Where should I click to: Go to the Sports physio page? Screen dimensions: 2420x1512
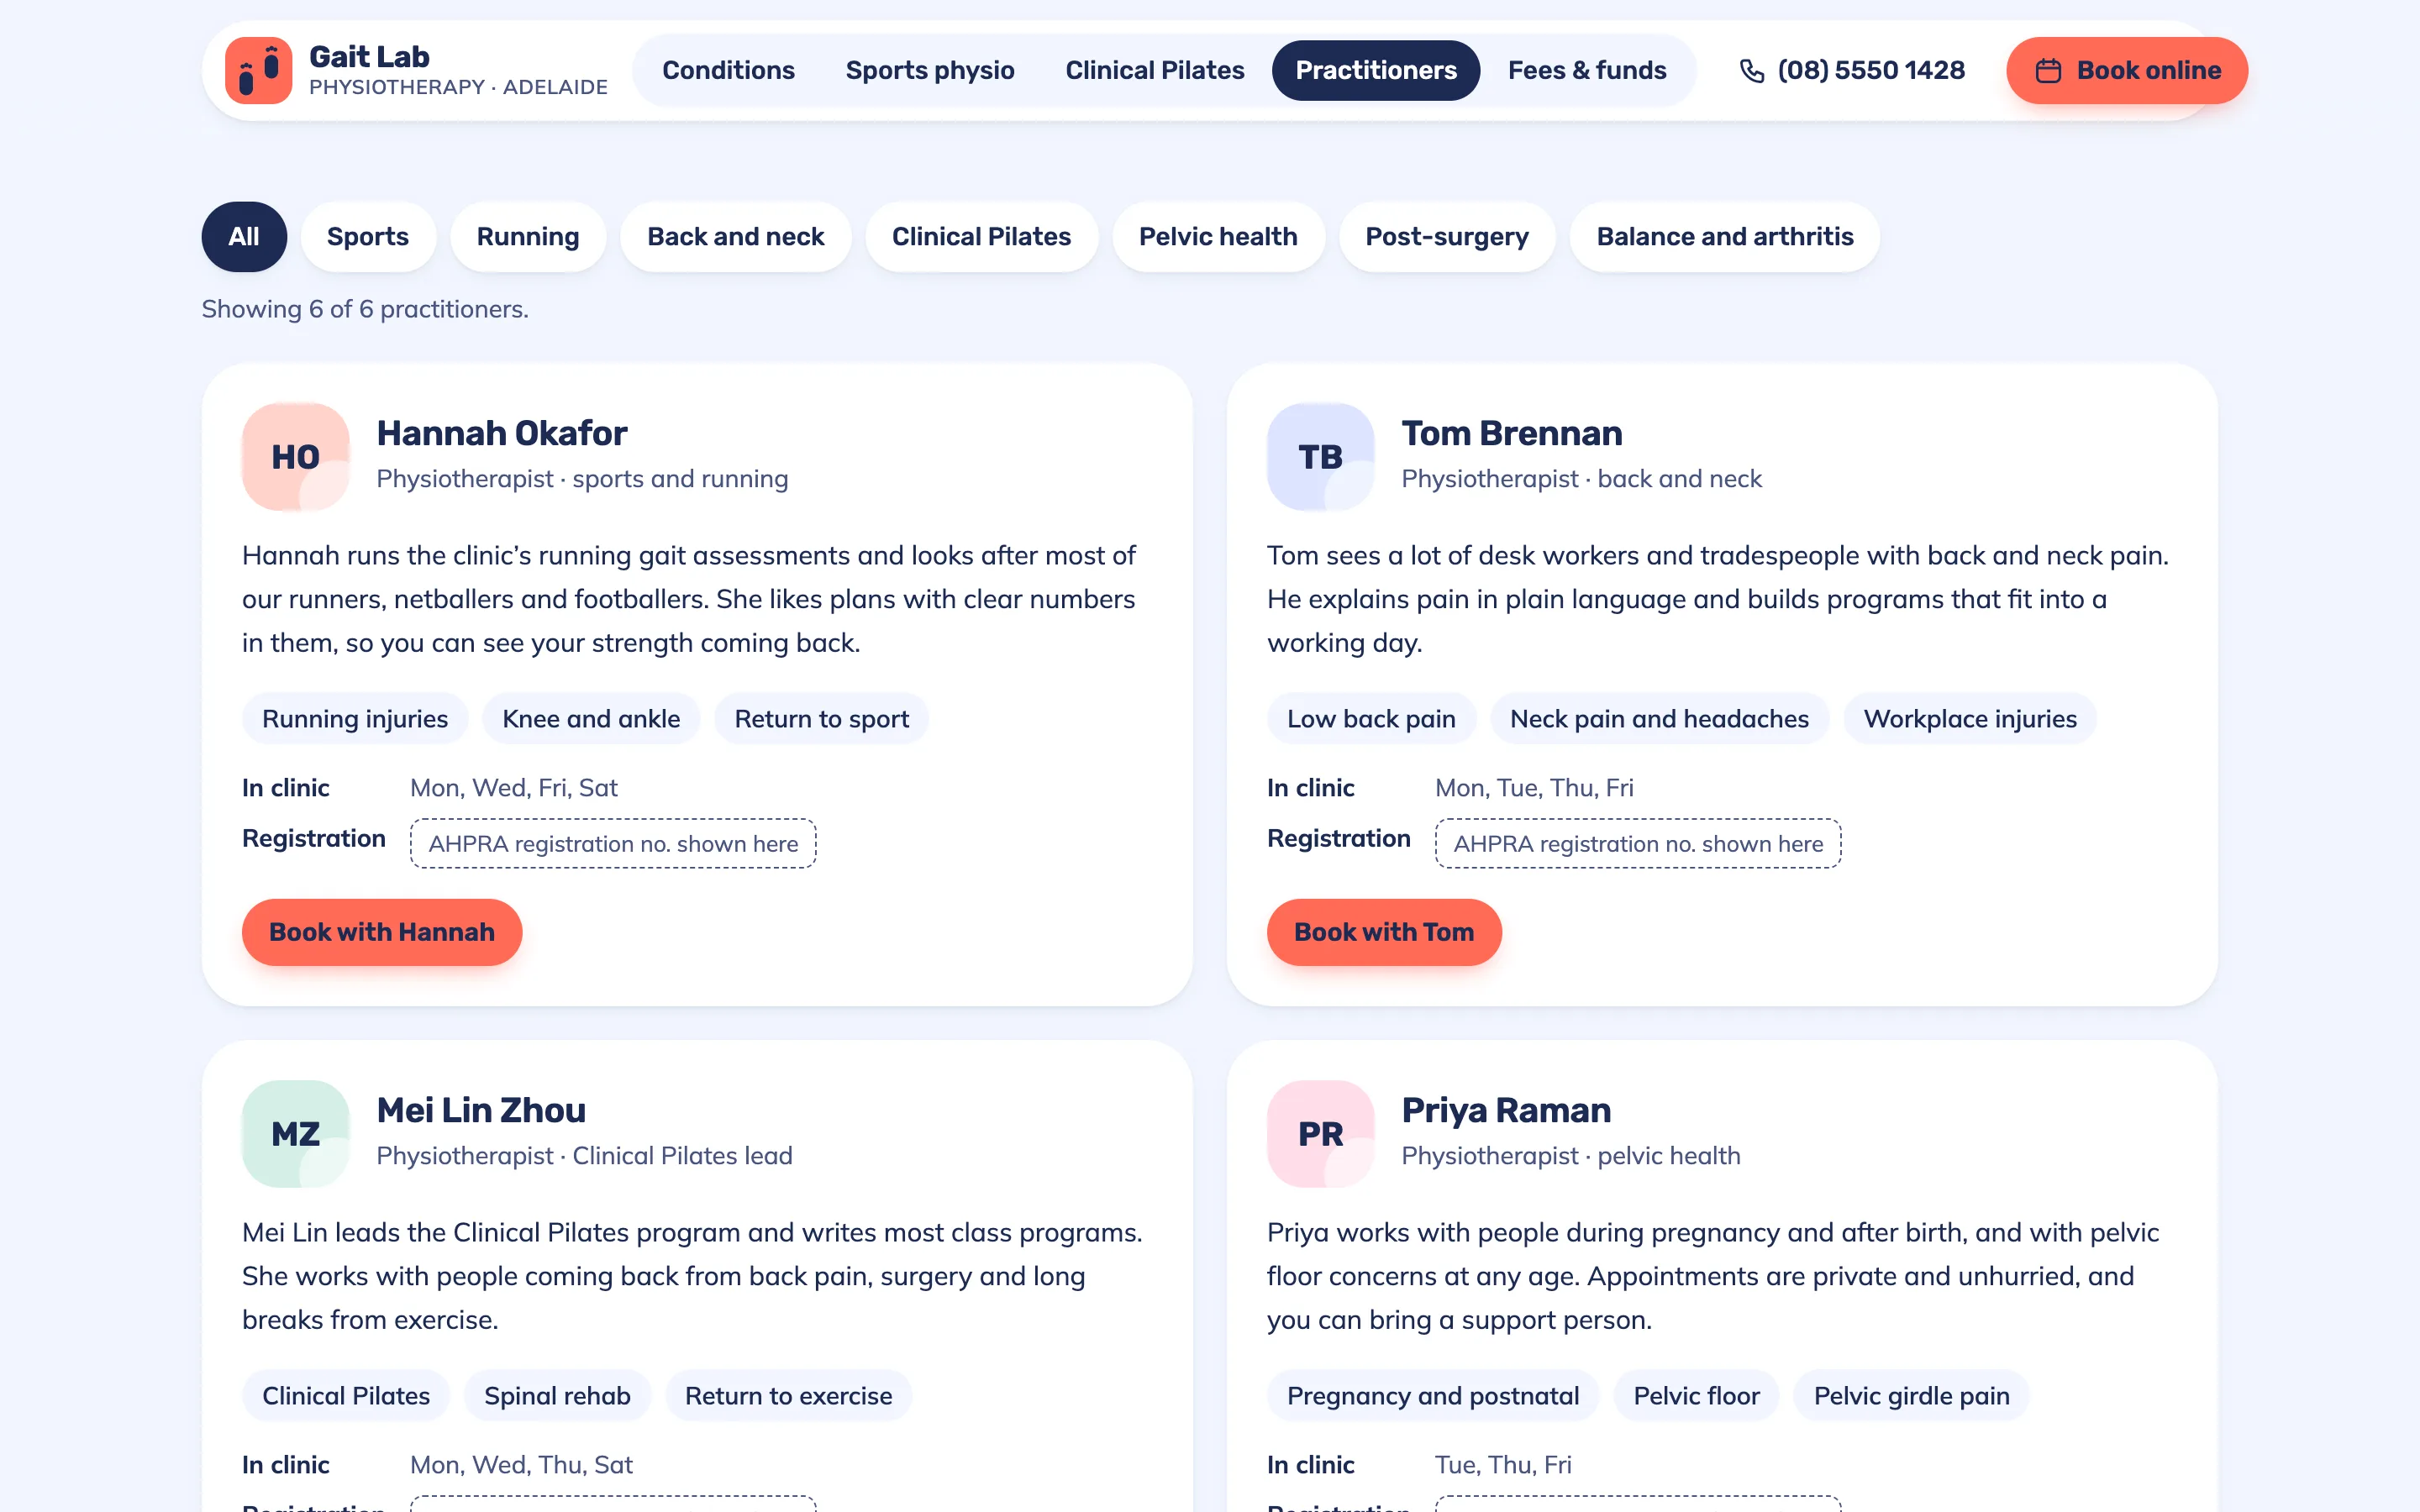tap(930, 71)
